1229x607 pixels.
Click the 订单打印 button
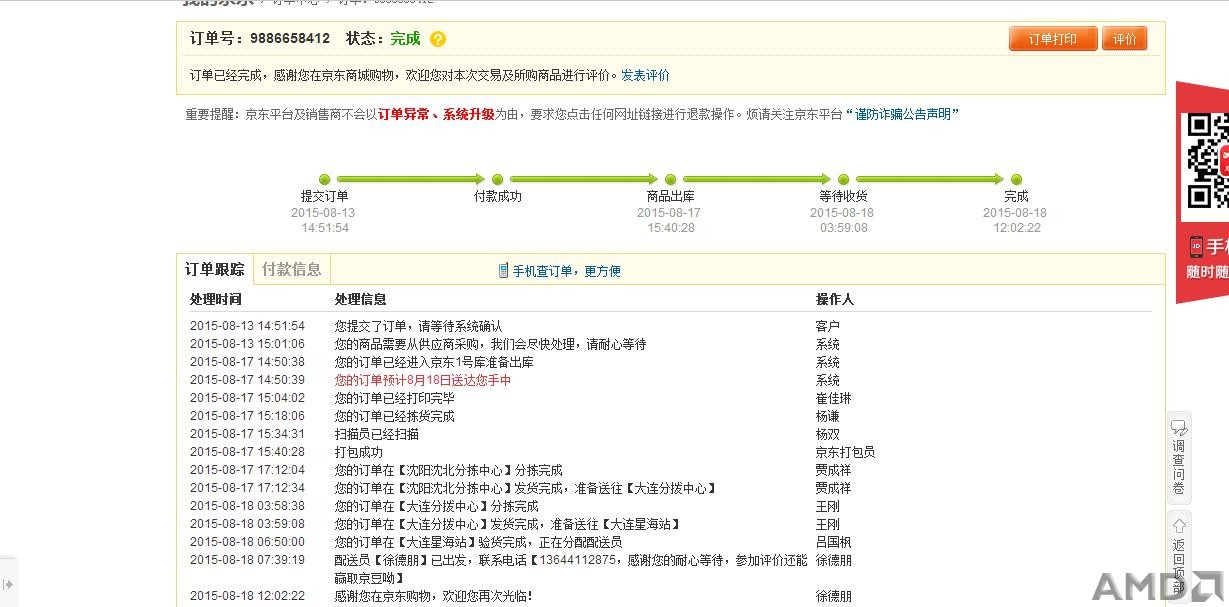tap(1053, 39)
